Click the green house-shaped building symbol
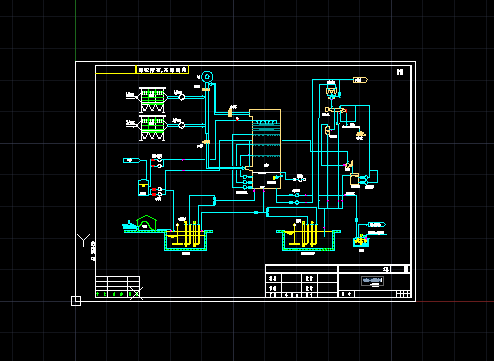The image size is (494, 361). click(x=147, y=223)
